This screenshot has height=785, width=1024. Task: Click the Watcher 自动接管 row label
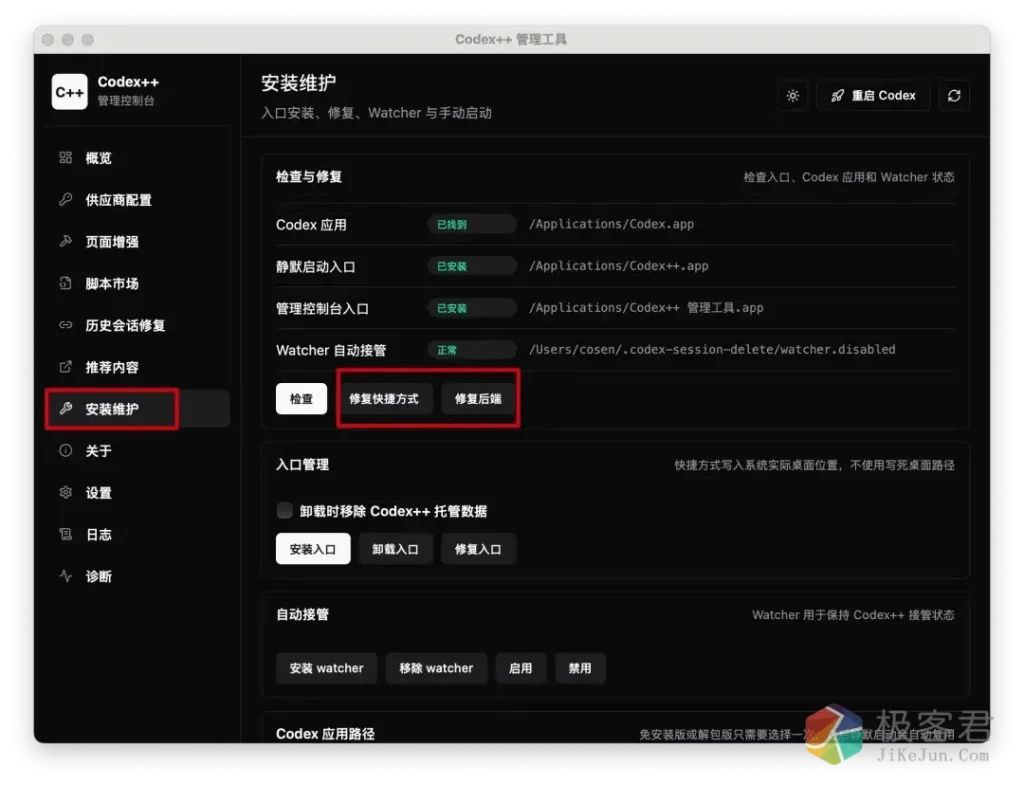[331, 350]
